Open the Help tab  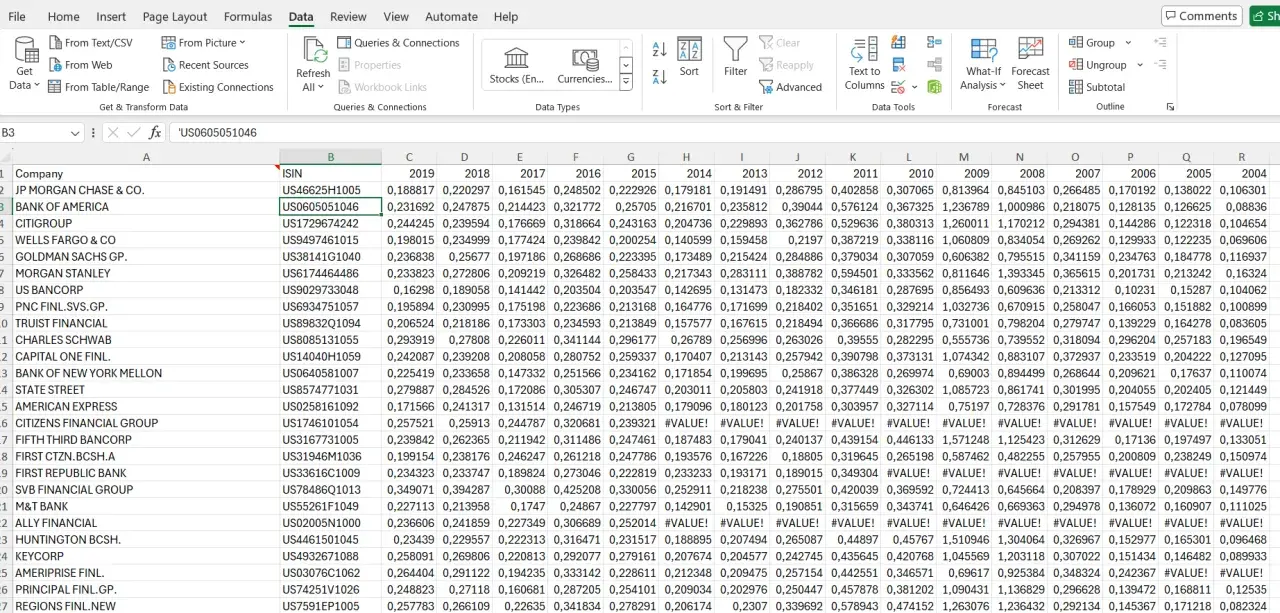(506, 16)
